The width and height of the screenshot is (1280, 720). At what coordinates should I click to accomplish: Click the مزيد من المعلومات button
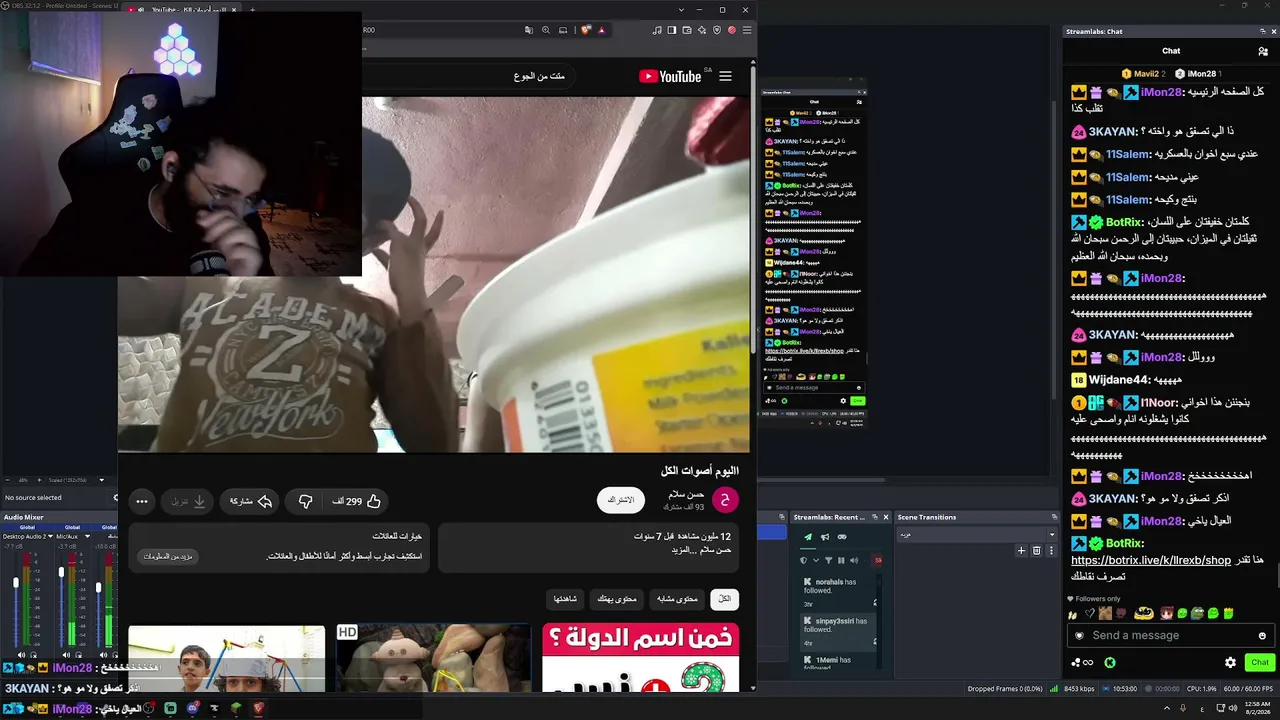[x=169, y=556]
